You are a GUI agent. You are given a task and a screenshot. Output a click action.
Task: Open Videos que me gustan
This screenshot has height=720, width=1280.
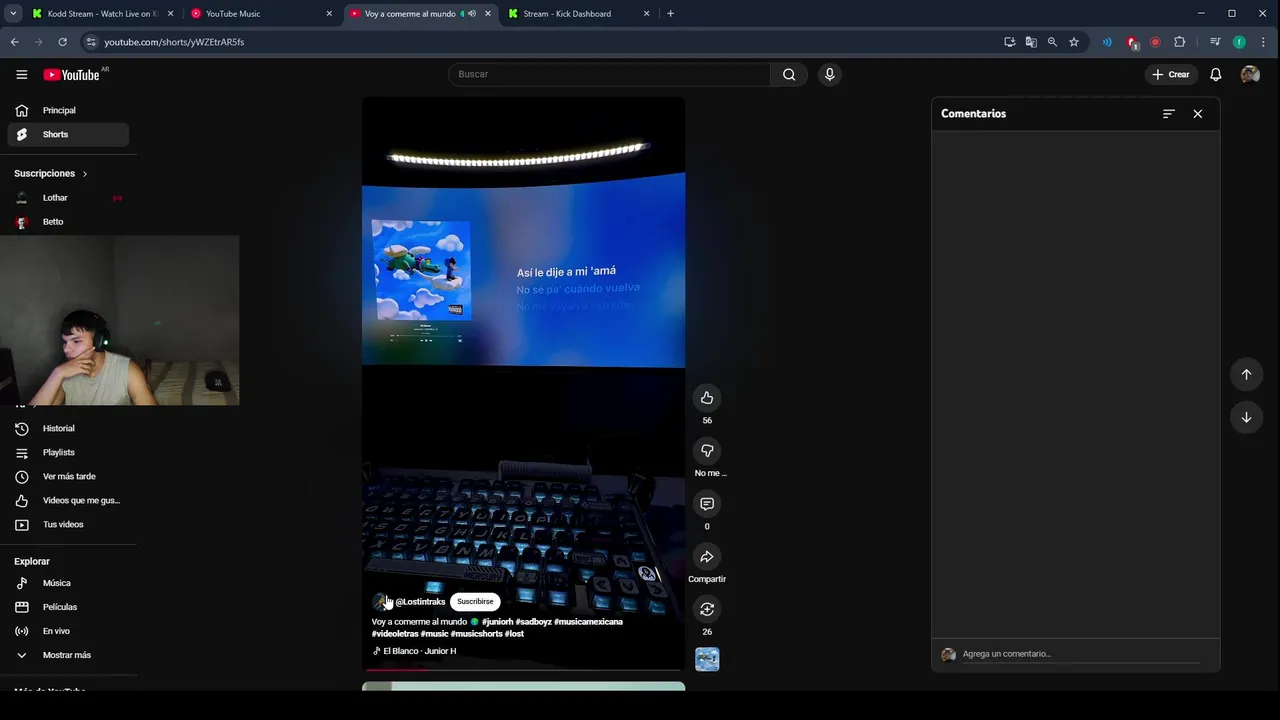click(x=68, y=500)
